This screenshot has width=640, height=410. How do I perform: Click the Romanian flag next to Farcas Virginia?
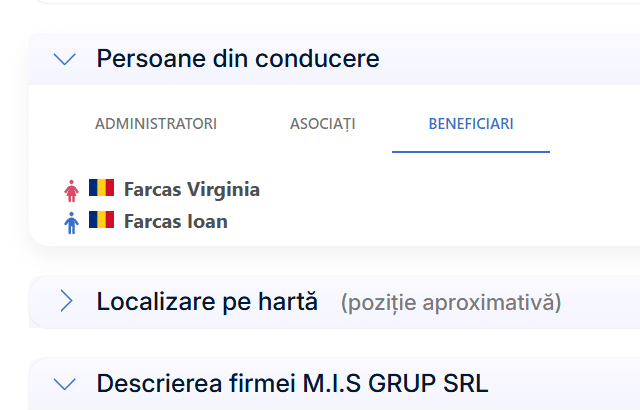[x=101, y=188]
